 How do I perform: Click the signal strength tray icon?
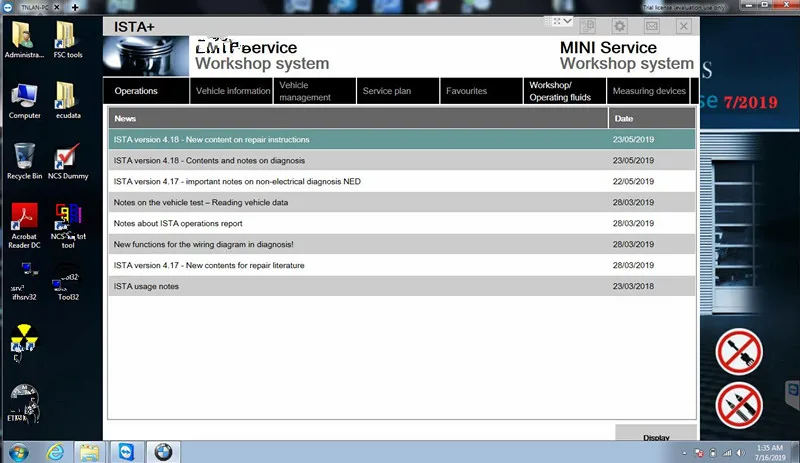pyautogui.click(x=727, y=453)
